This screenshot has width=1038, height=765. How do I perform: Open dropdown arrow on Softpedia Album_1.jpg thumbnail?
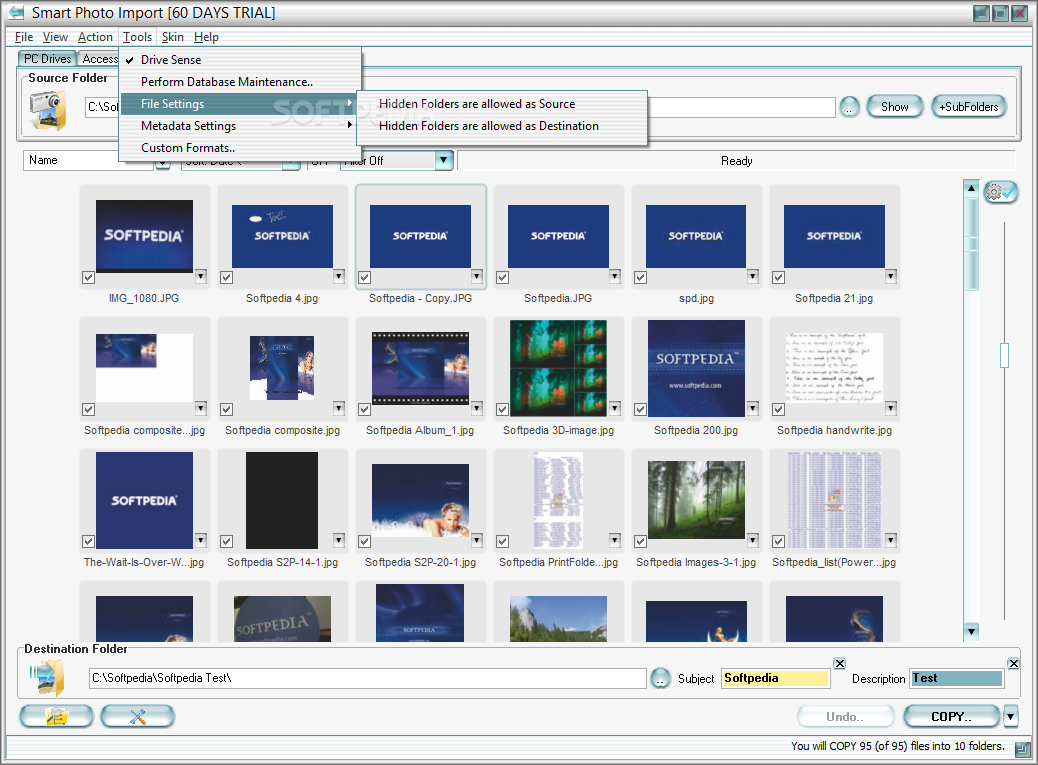[477, 408]
